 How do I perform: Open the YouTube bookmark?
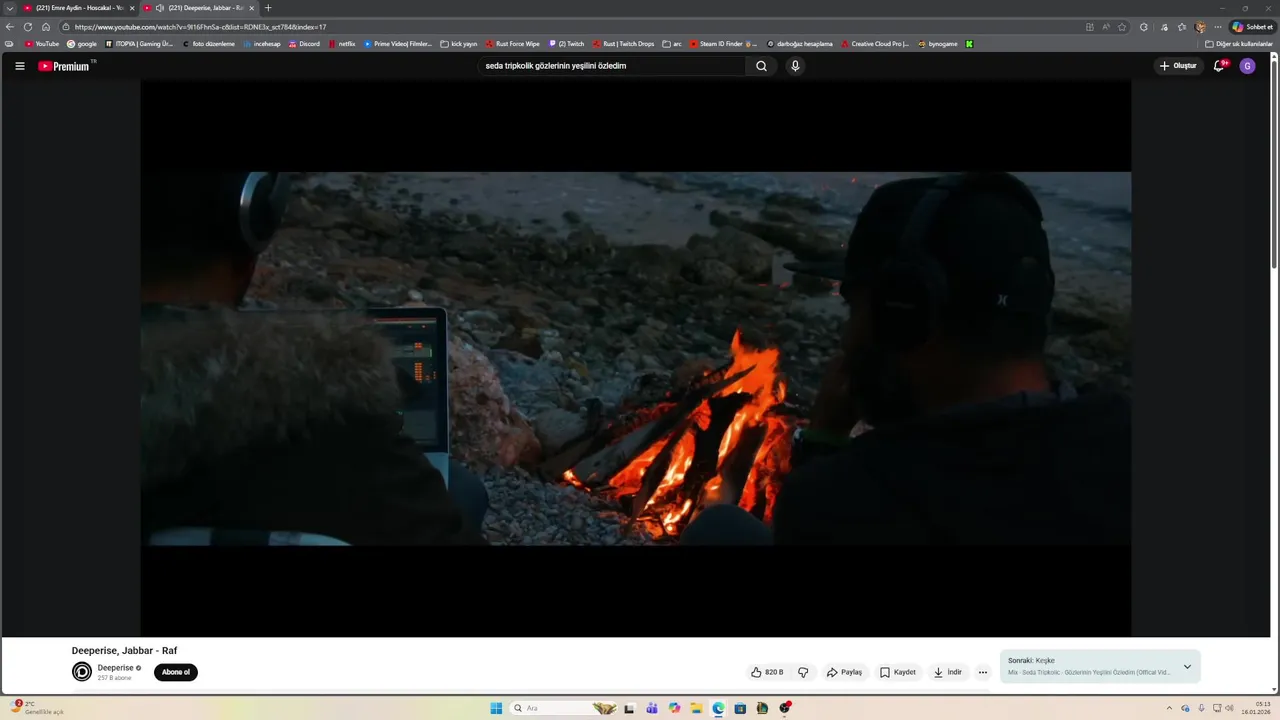(42, 44)
